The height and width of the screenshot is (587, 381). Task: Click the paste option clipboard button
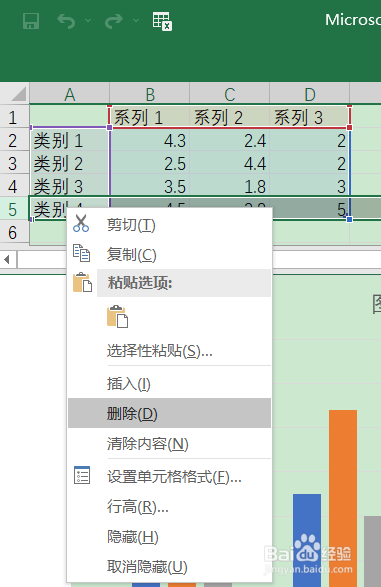(x=118, y=316)
